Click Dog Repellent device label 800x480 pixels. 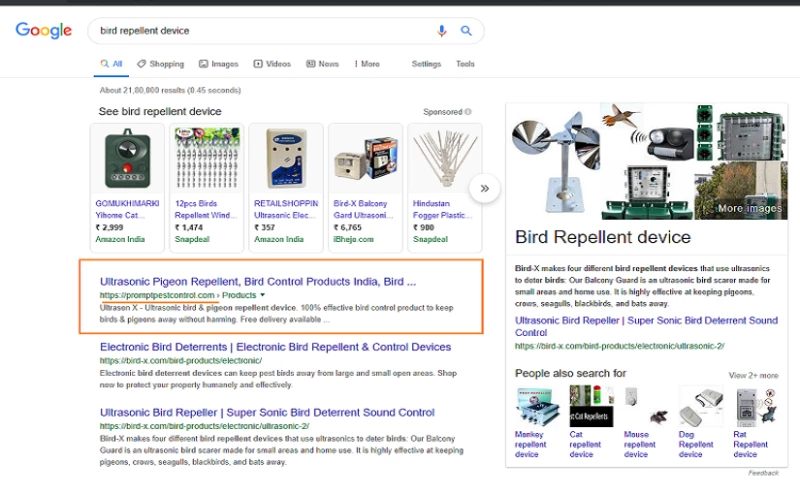click(x=696, y=444)
